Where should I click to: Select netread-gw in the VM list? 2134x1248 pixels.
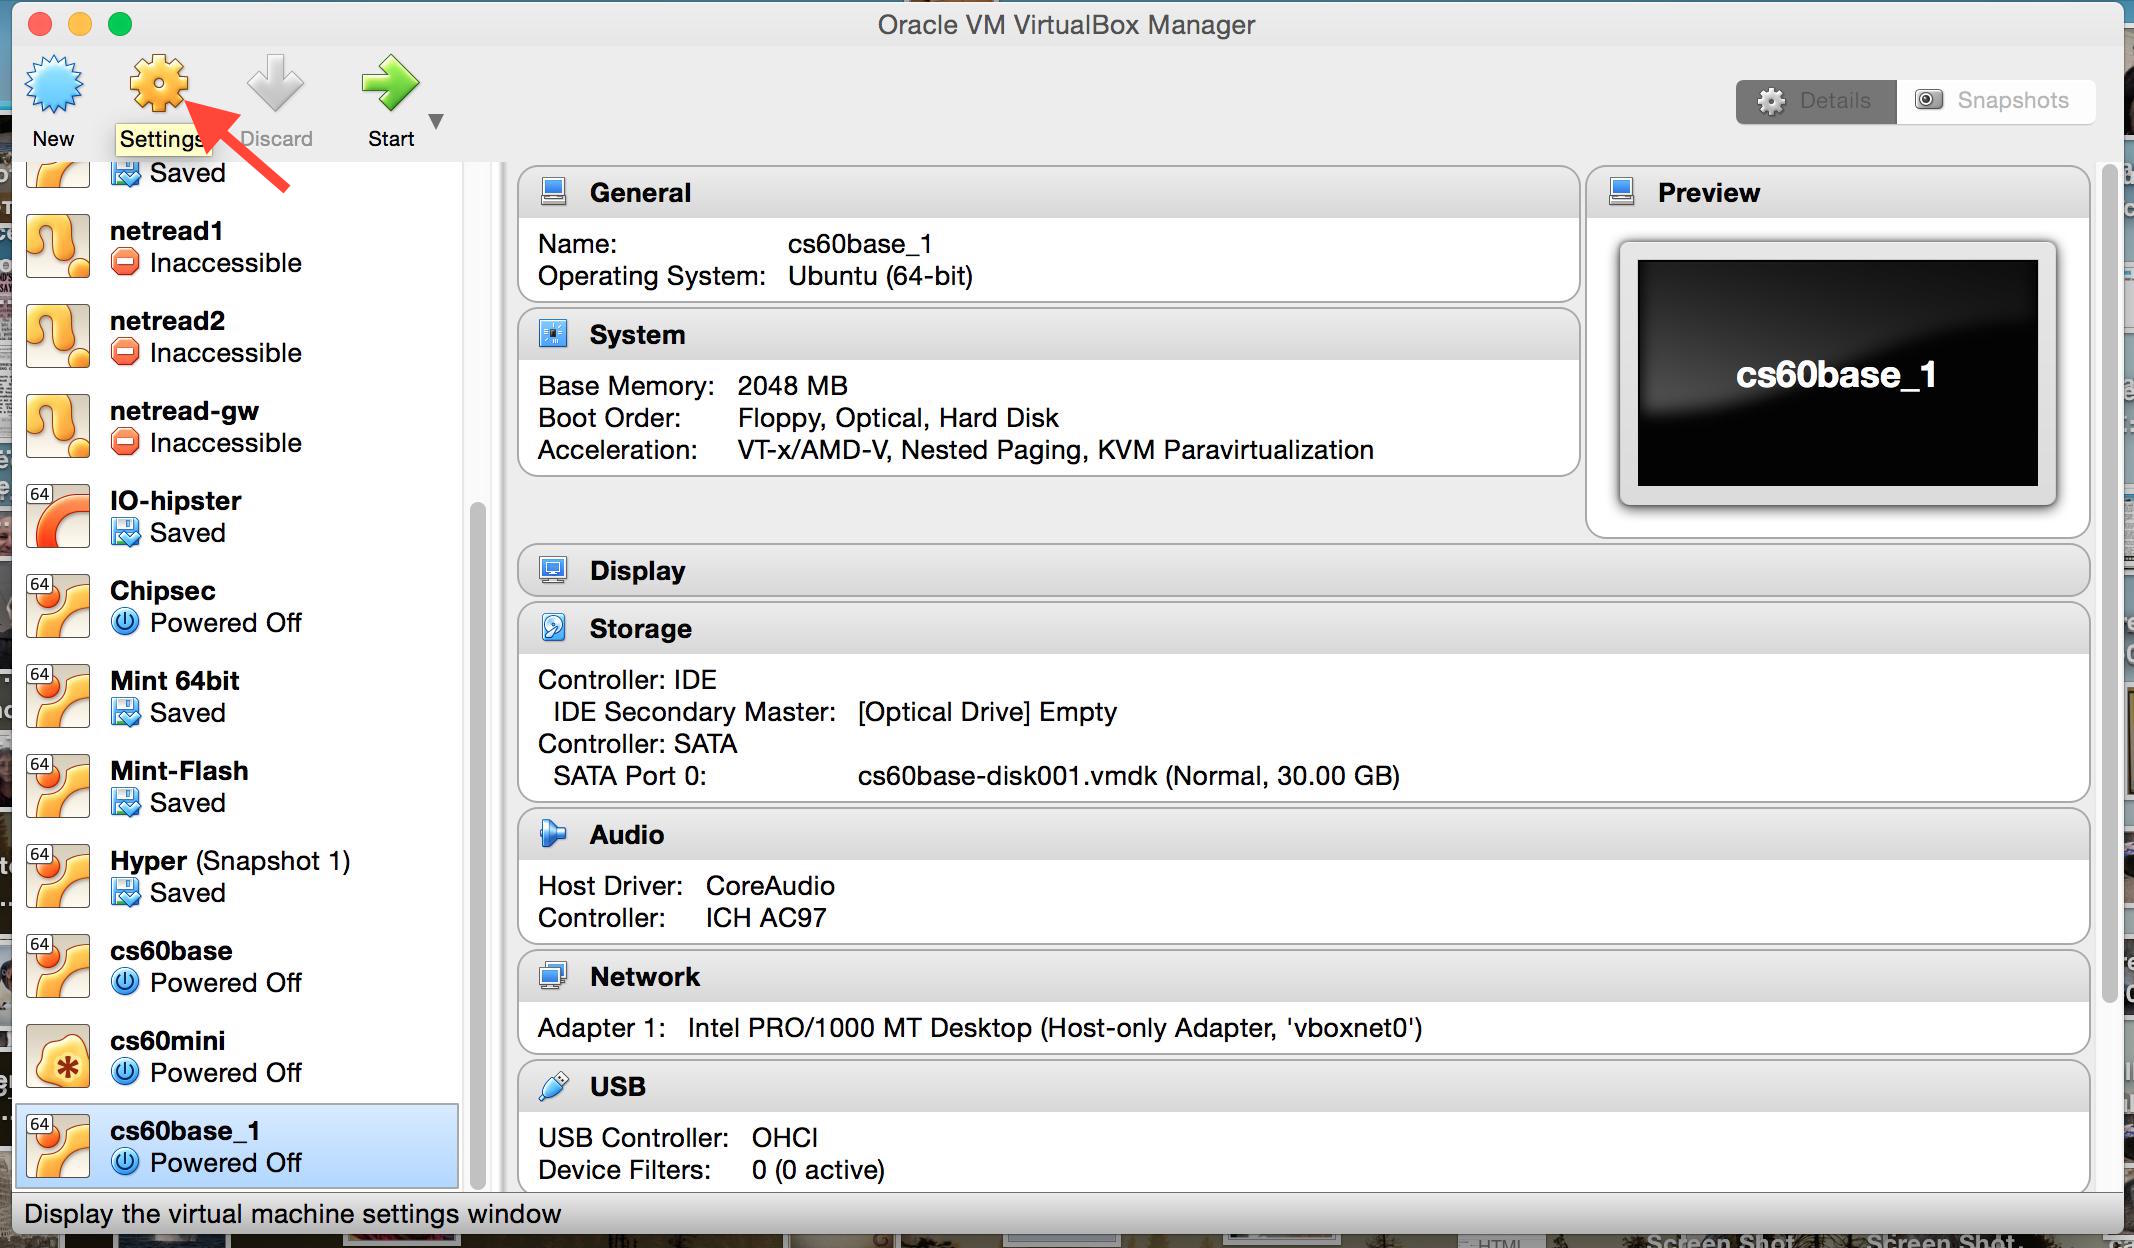(237, 426)
